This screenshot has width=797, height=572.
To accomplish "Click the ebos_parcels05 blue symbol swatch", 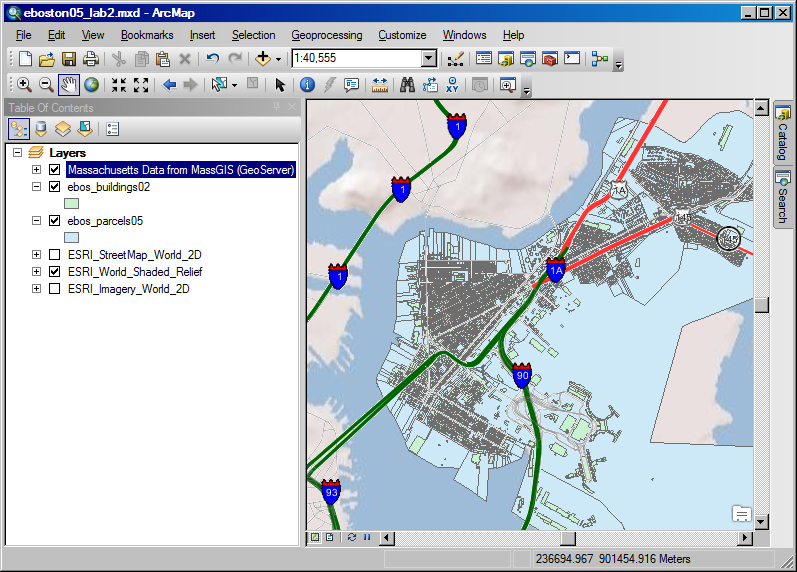I will pos(72,238).
